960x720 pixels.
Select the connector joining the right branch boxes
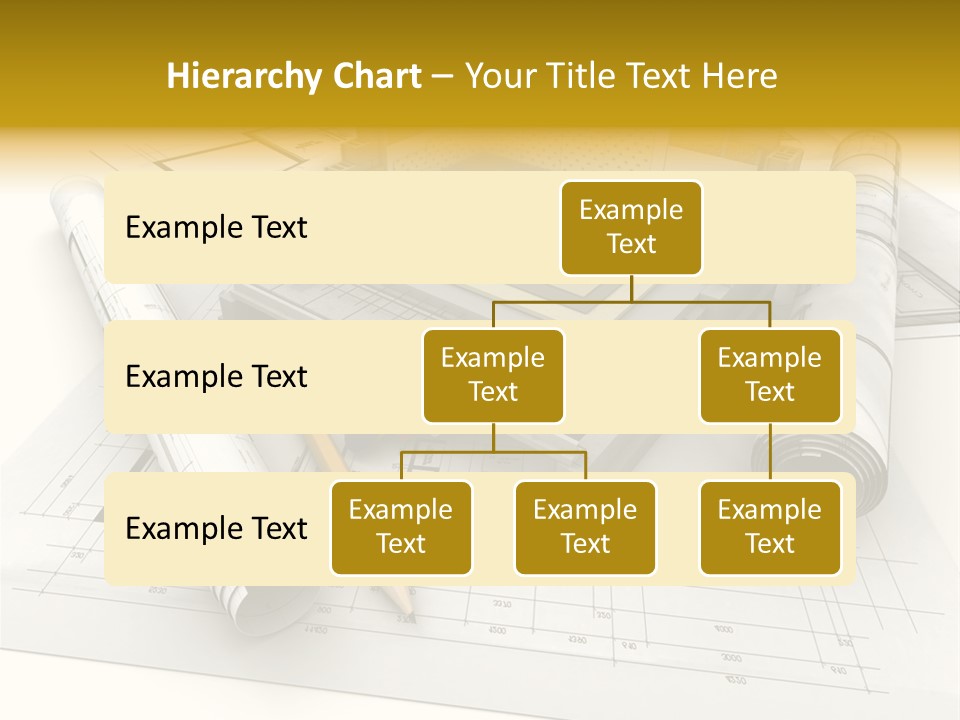770,452
